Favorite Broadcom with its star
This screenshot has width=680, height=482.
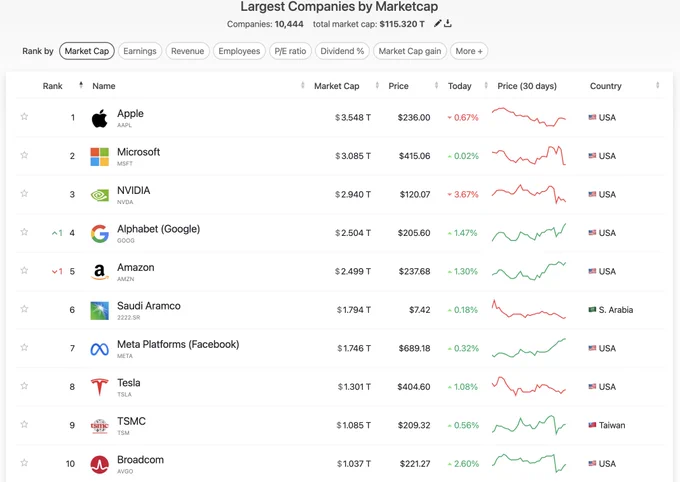pos(24,462)
